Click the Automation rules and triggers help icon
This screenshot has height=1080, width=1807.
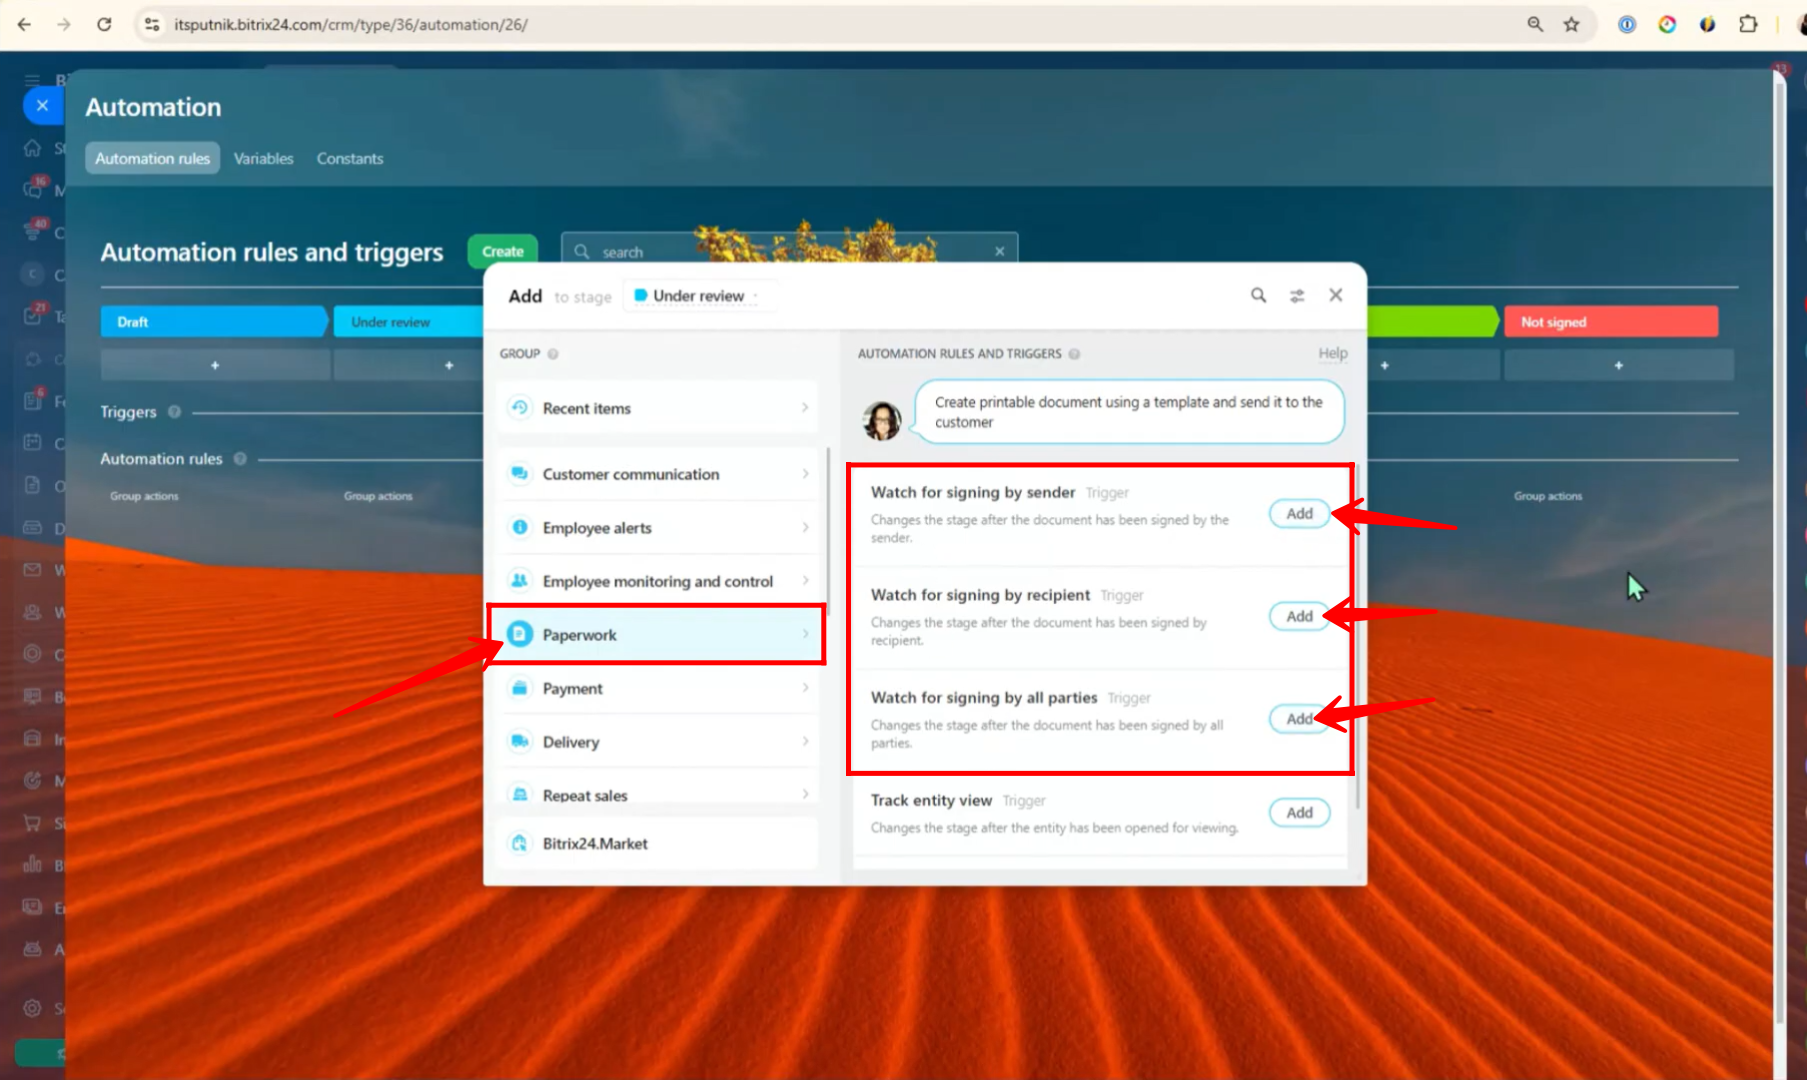point(1074,354)
